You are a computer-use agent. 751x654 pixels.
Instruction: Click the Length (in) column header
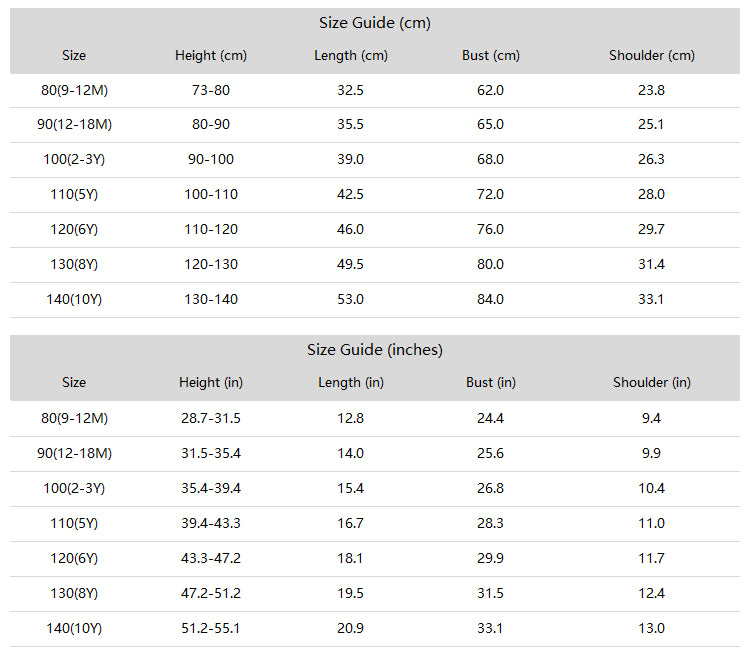(x=351, y=382)
